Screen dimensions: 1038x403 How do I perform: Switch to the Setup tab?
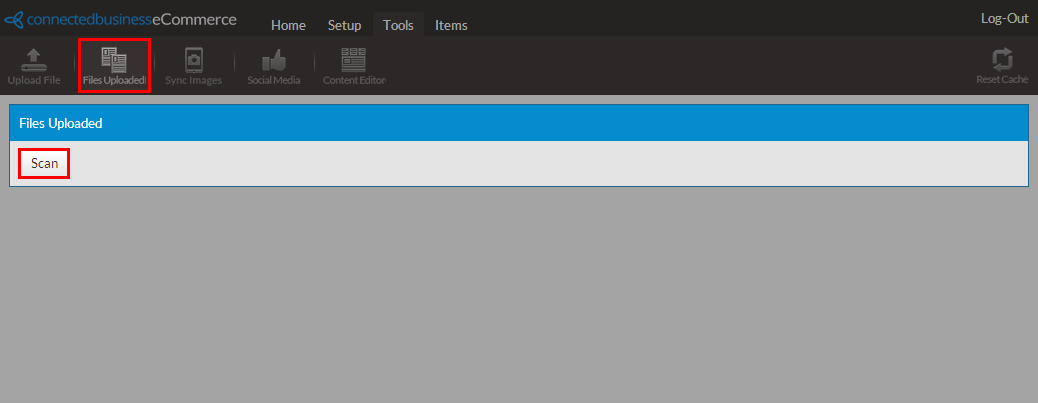click(344, 25)
